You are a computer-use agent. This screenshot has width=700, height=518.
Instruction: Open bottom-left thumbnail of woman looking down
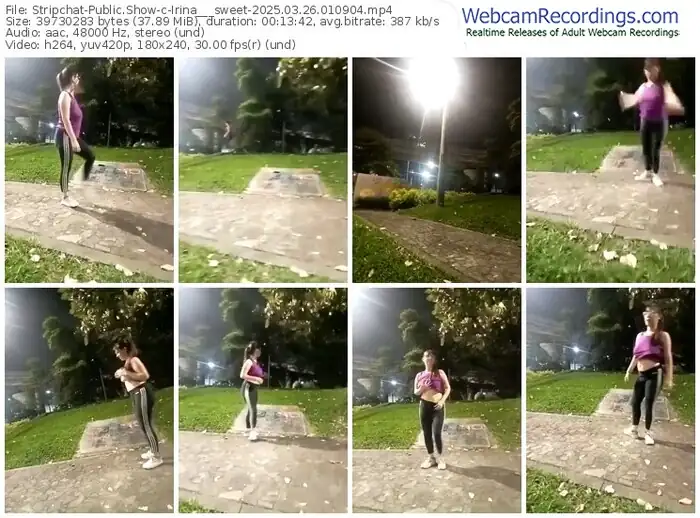(89, 400)
